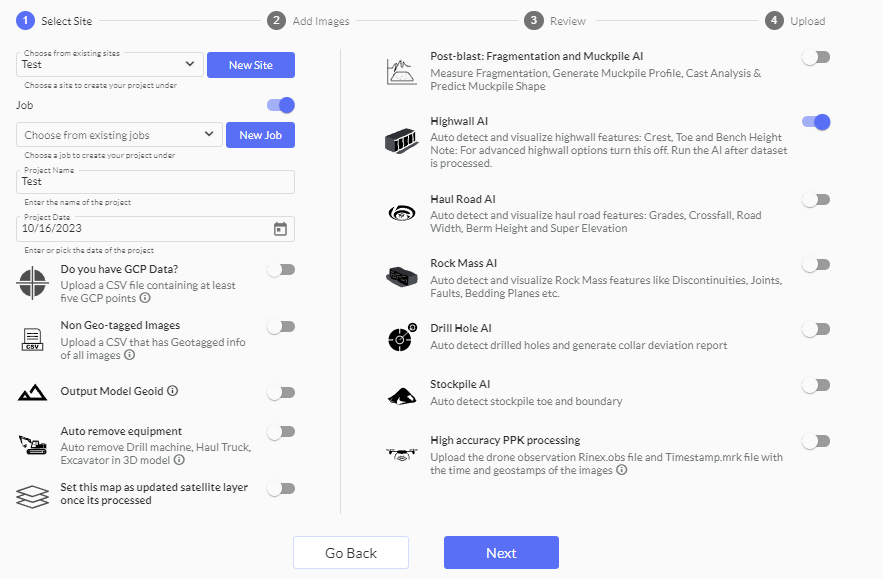
Task: Open the existing sites dropdown
Action: tap(108, 65)
